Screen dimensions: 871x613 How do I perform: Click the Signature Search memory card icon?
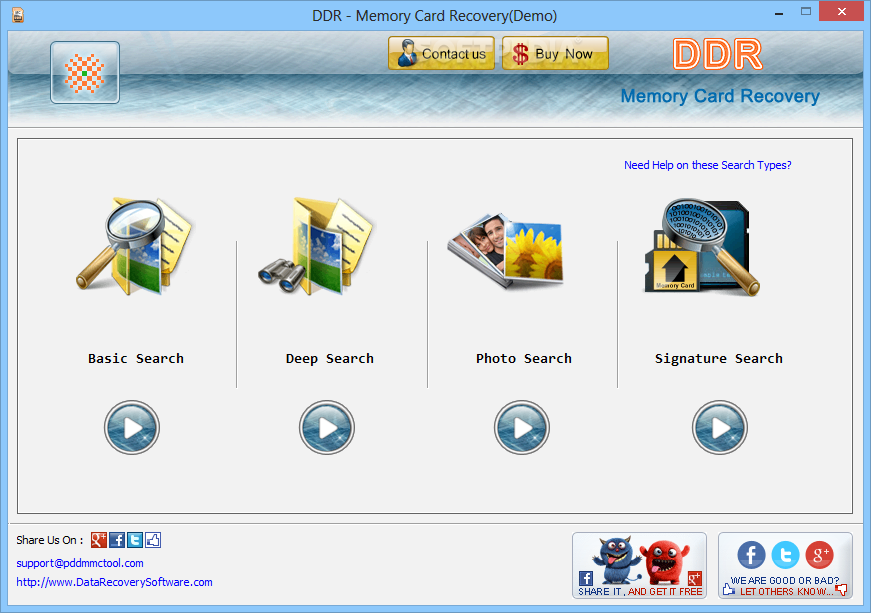[x=702, y=247]
